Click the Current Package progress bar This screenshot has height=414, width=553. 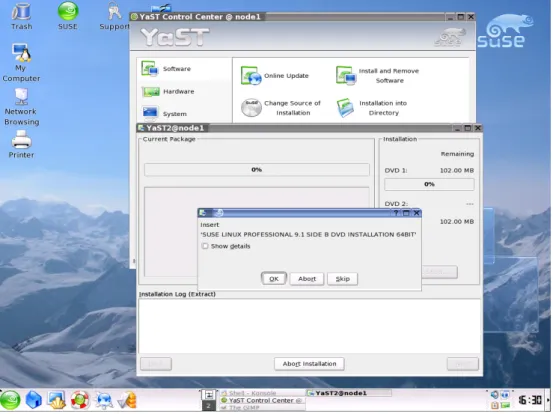(x=257, y=170)
